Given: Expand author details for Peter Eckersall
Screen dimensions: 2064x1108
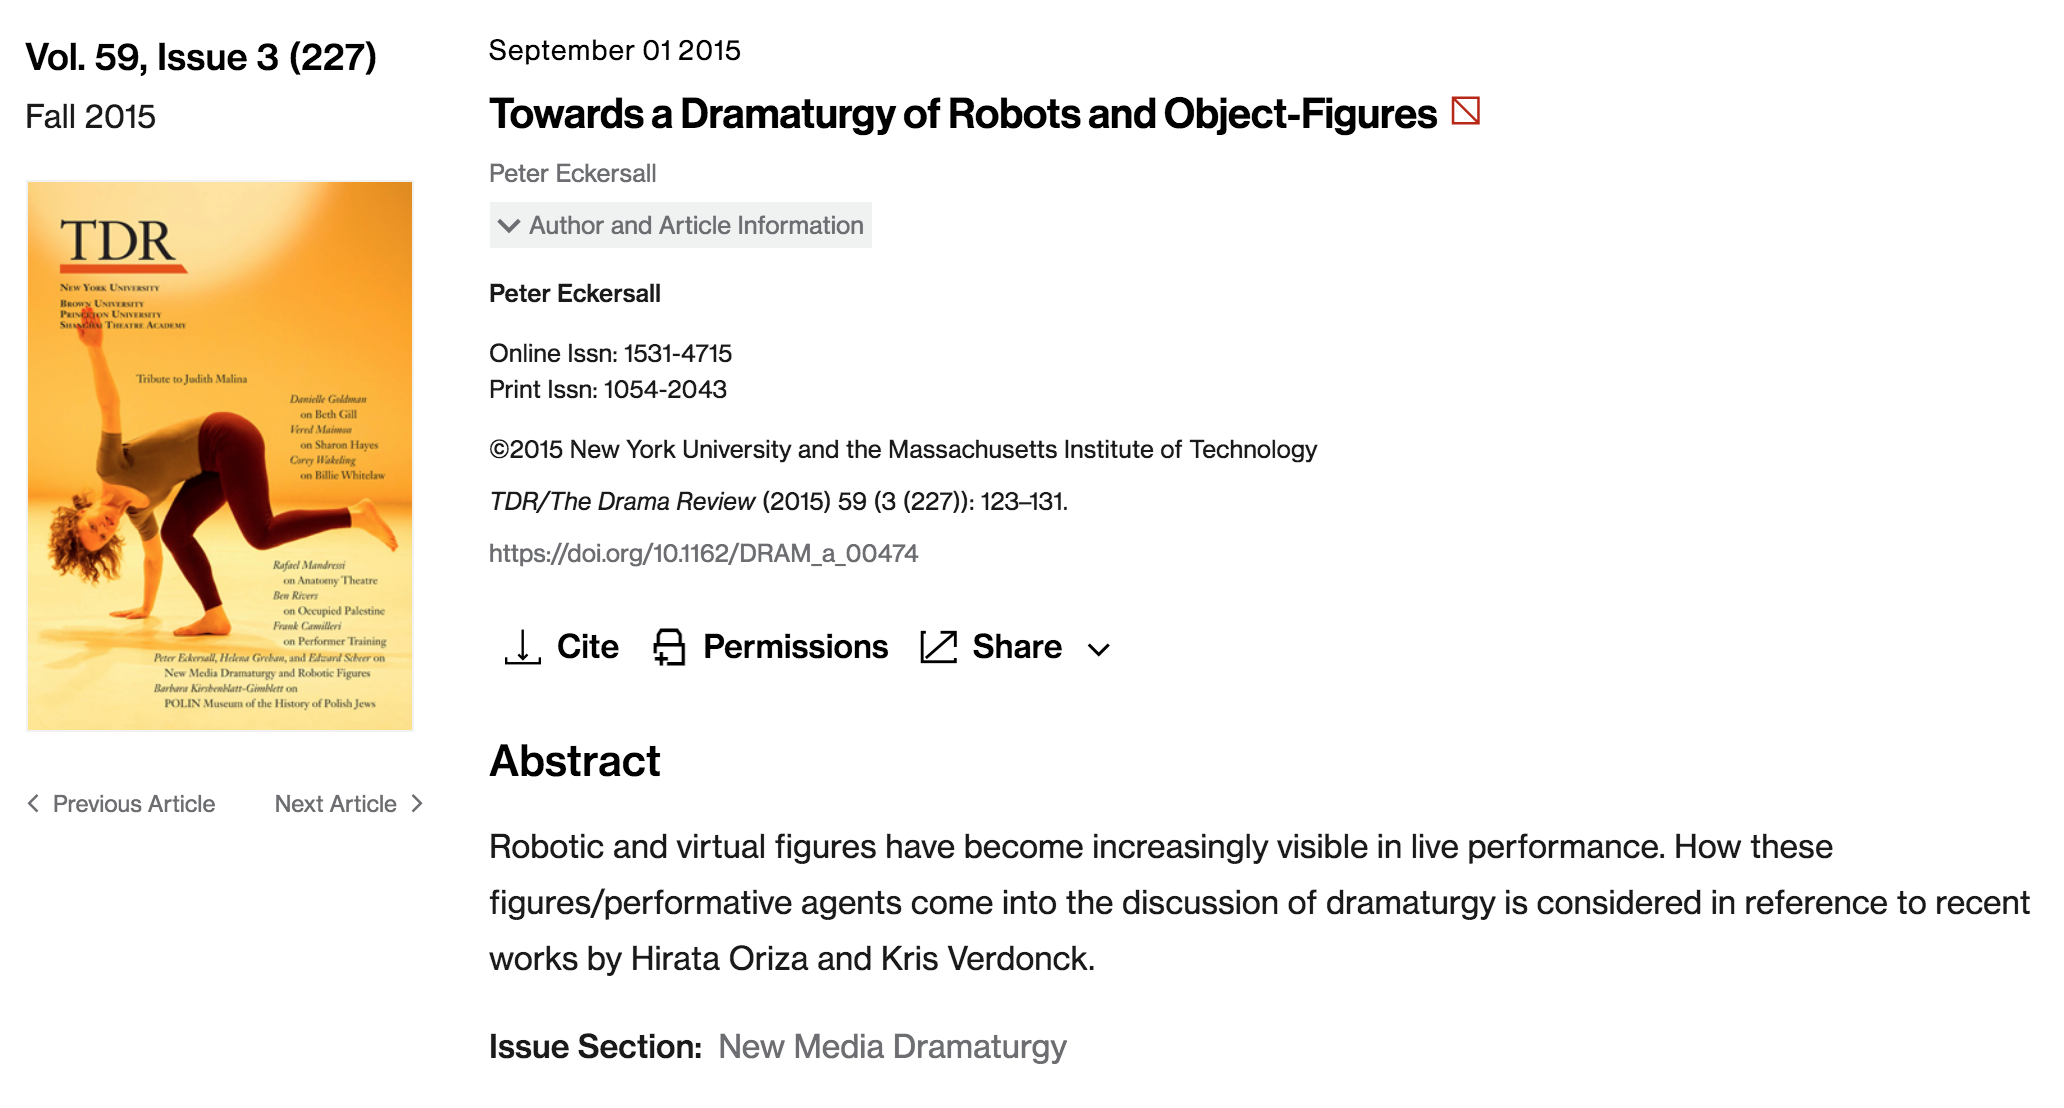Looking at the screenshot, I should point(572,173).
